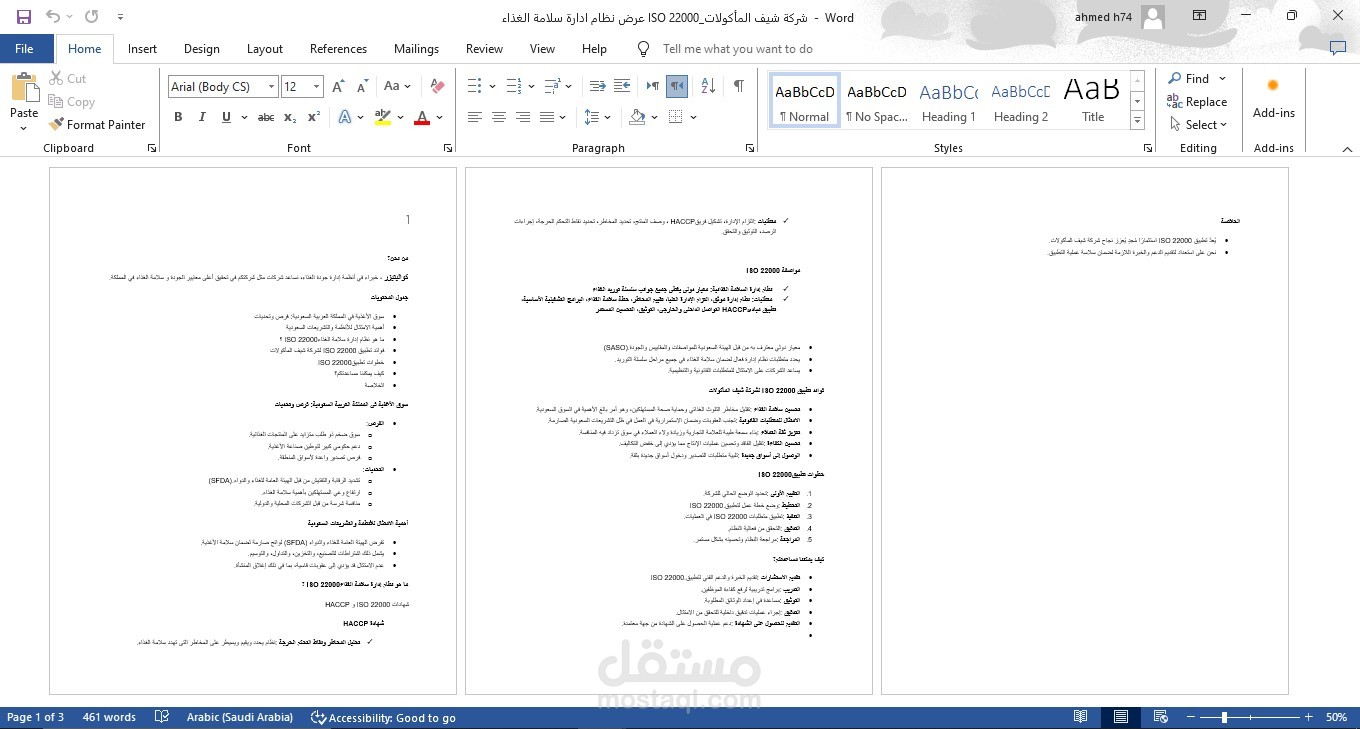Click the Undo arrow icon
Screen dimensions: 1360x729
pos(53,17)
